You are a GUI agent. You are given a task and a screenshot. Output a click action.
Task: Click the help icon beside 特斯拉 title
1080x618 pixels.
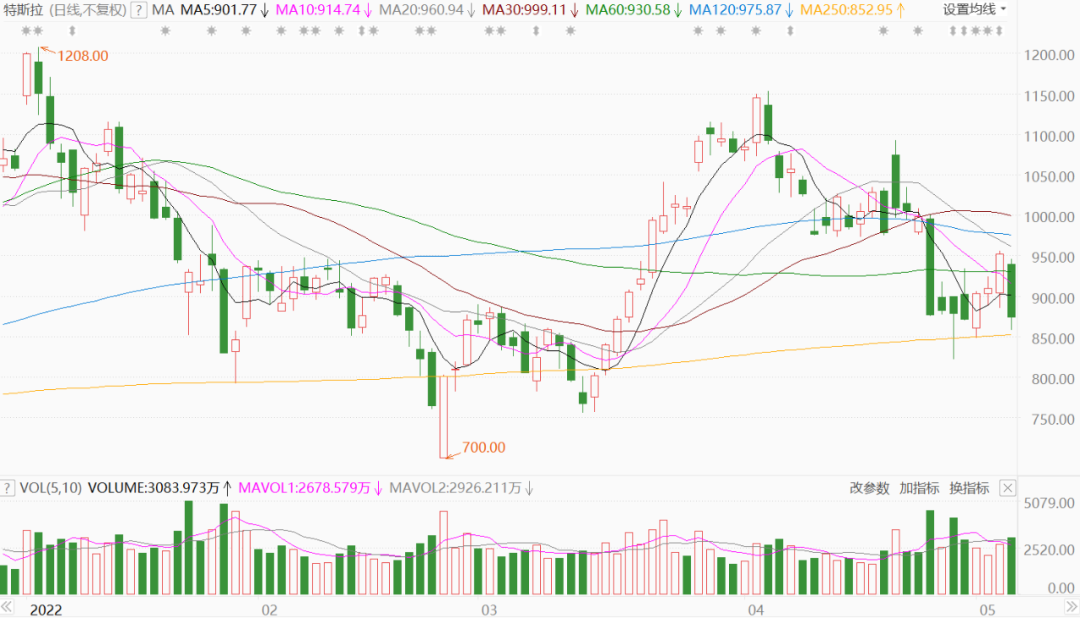(x=138, y=10)
